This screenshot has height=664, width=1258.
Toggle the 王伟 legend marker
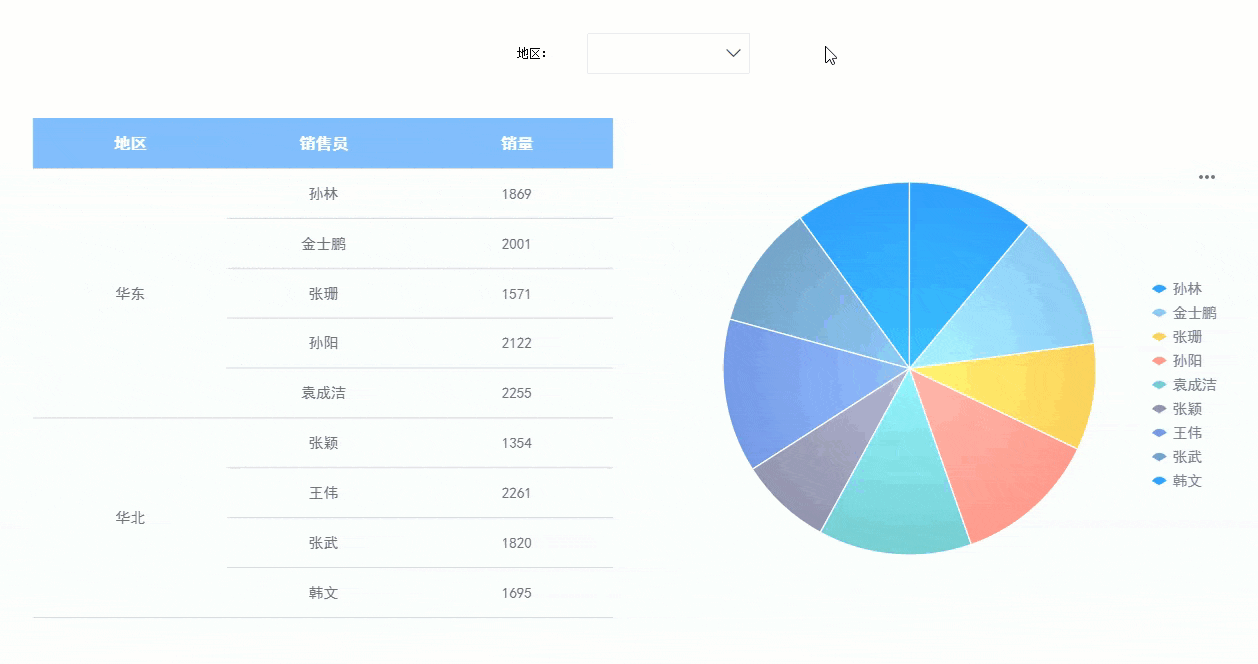point(1159,433)
